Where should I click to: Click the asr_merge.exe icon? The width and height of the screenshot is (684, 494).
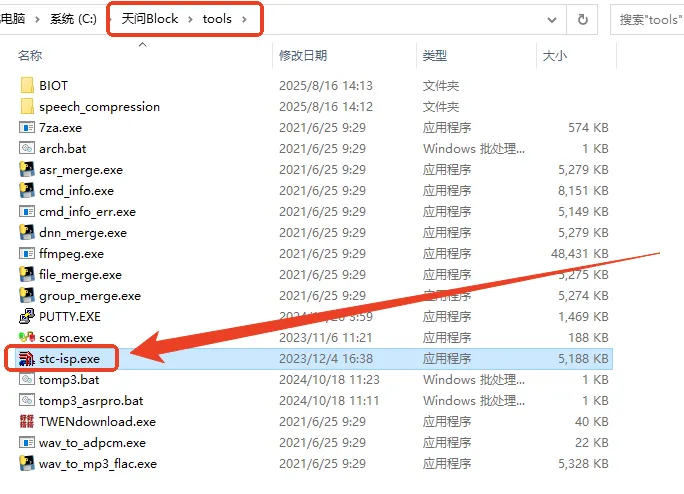click(x=27, y=170)
